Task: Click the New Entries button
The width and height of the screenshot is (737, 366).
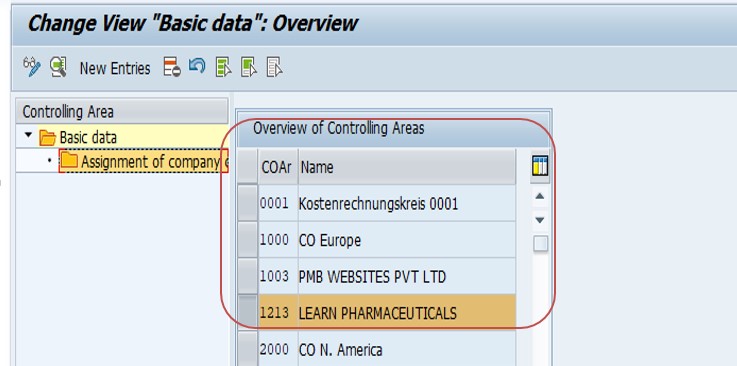Action: coord(115,68)
